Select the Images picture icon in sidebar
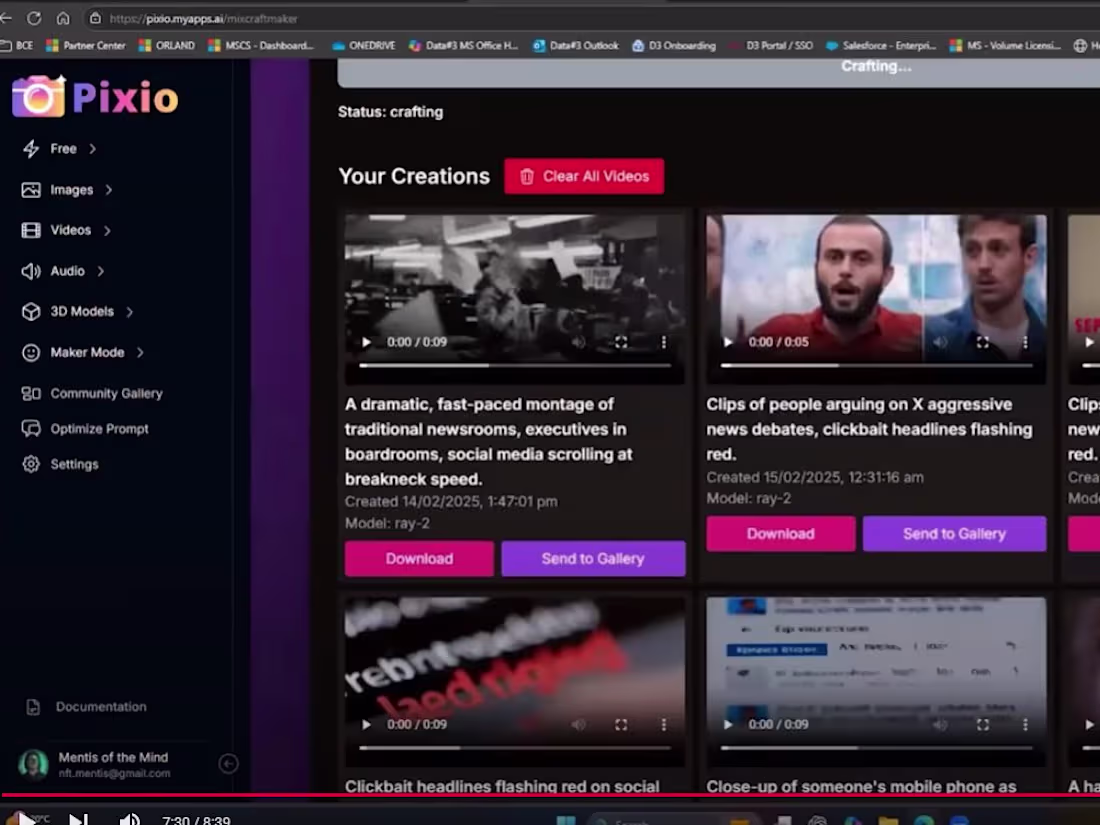 pyautogui.click(x=31, y=190)
